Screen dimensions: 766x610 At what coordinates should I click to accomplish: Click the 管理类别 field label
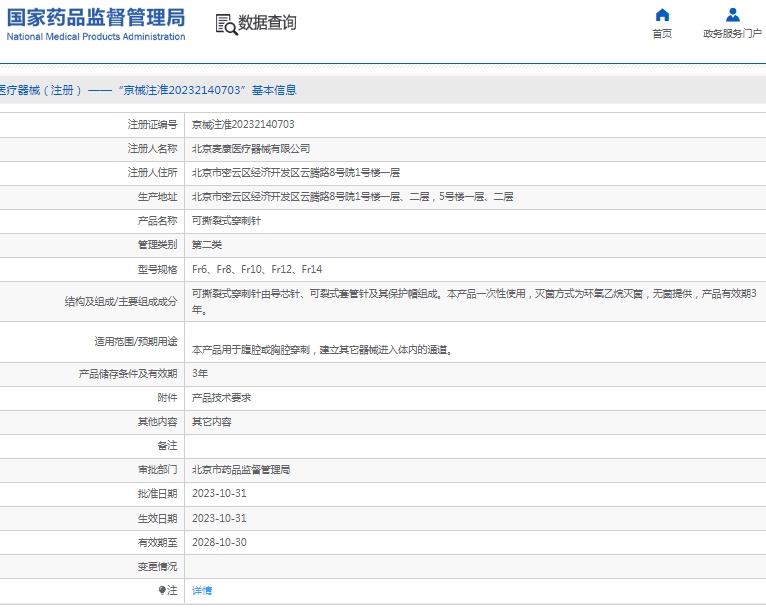point(157,245)
